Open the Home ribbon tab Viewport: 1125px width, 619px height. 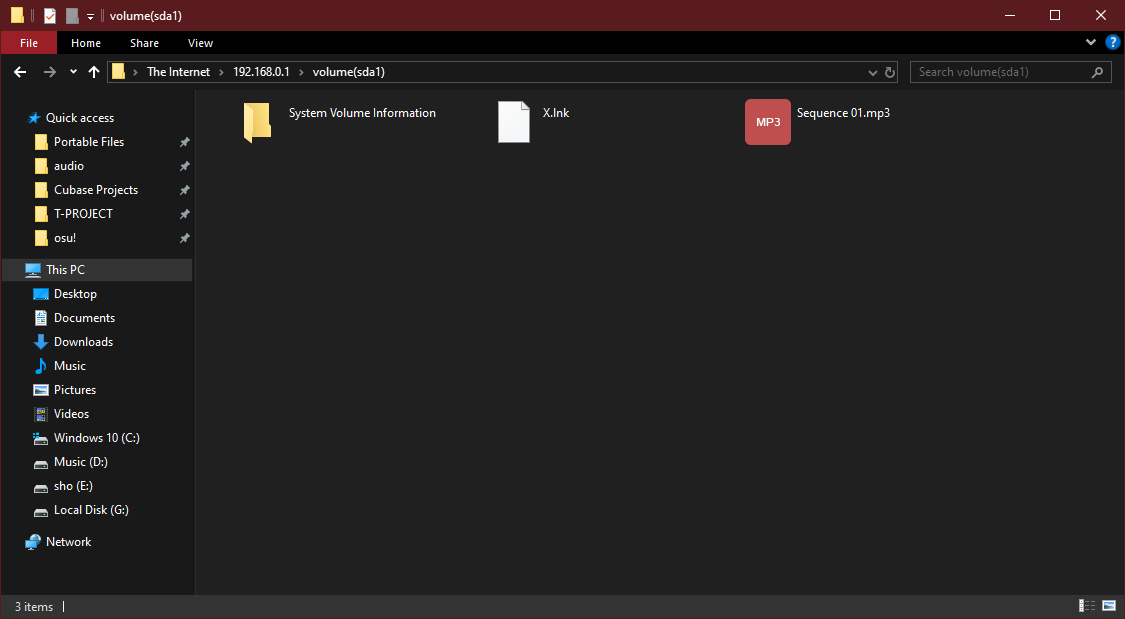tap(86, 43)
